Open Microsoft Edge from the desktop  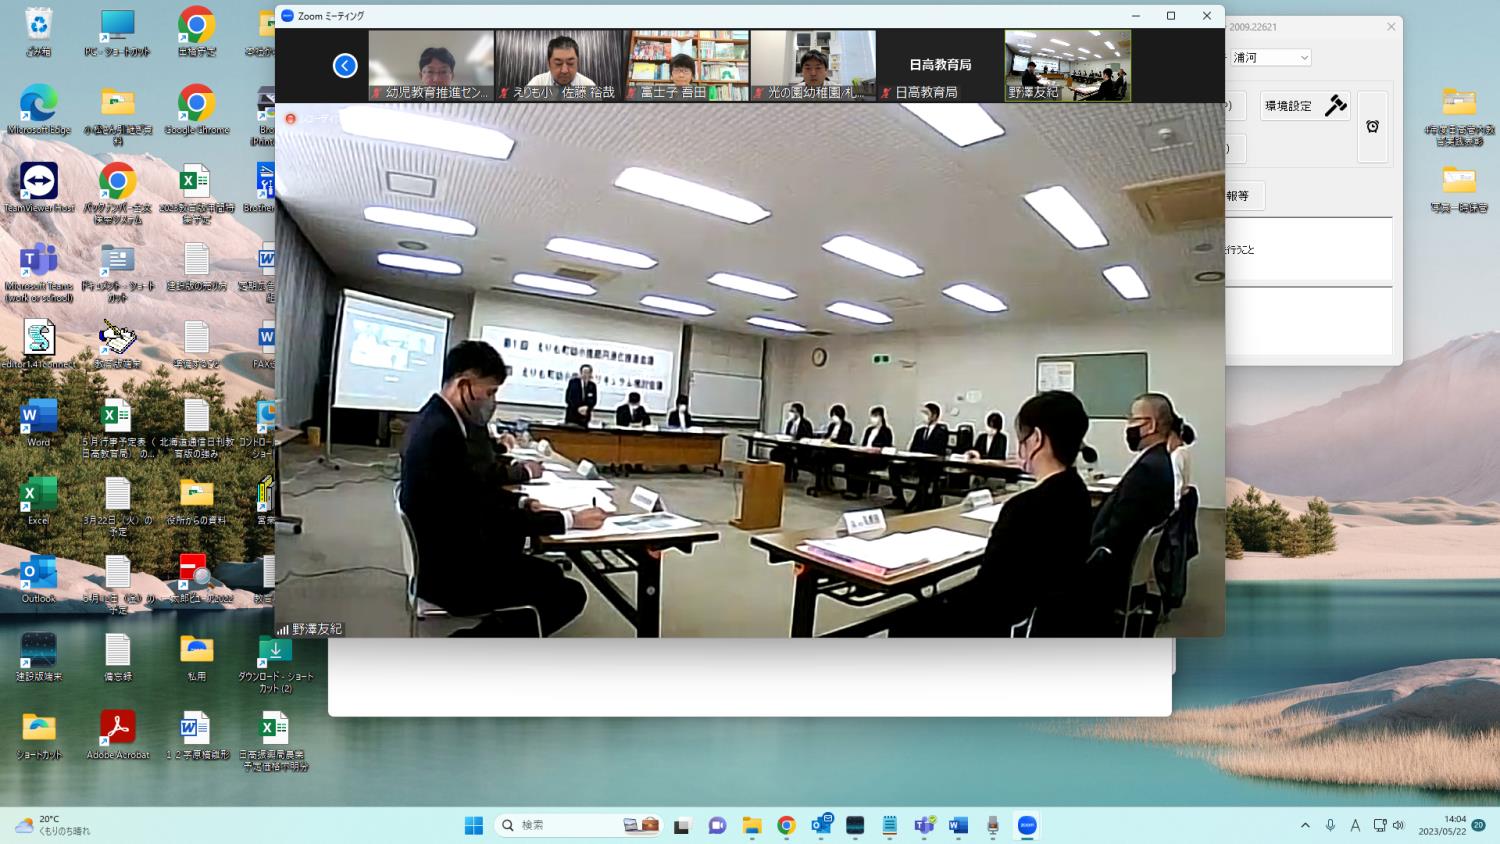pyautogui.click(x=38, y=103)
